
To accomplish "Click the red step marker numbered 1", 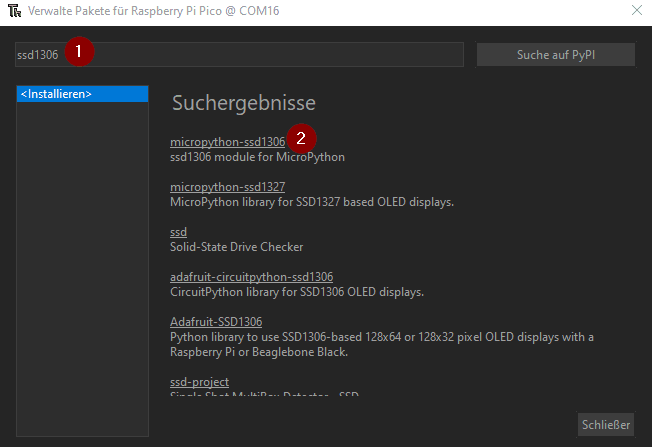I will point(80,52).
